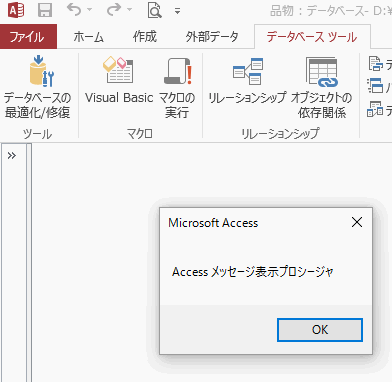Click OK in the Microsoft Access dialog

320,330
